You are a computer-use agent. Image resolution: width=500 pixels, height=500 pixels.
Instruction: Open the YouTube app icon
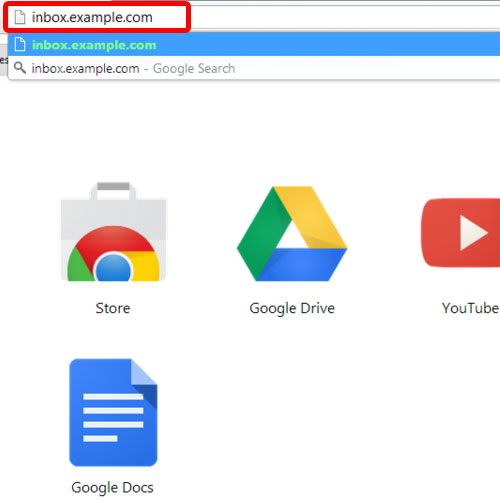pos(460,233)
